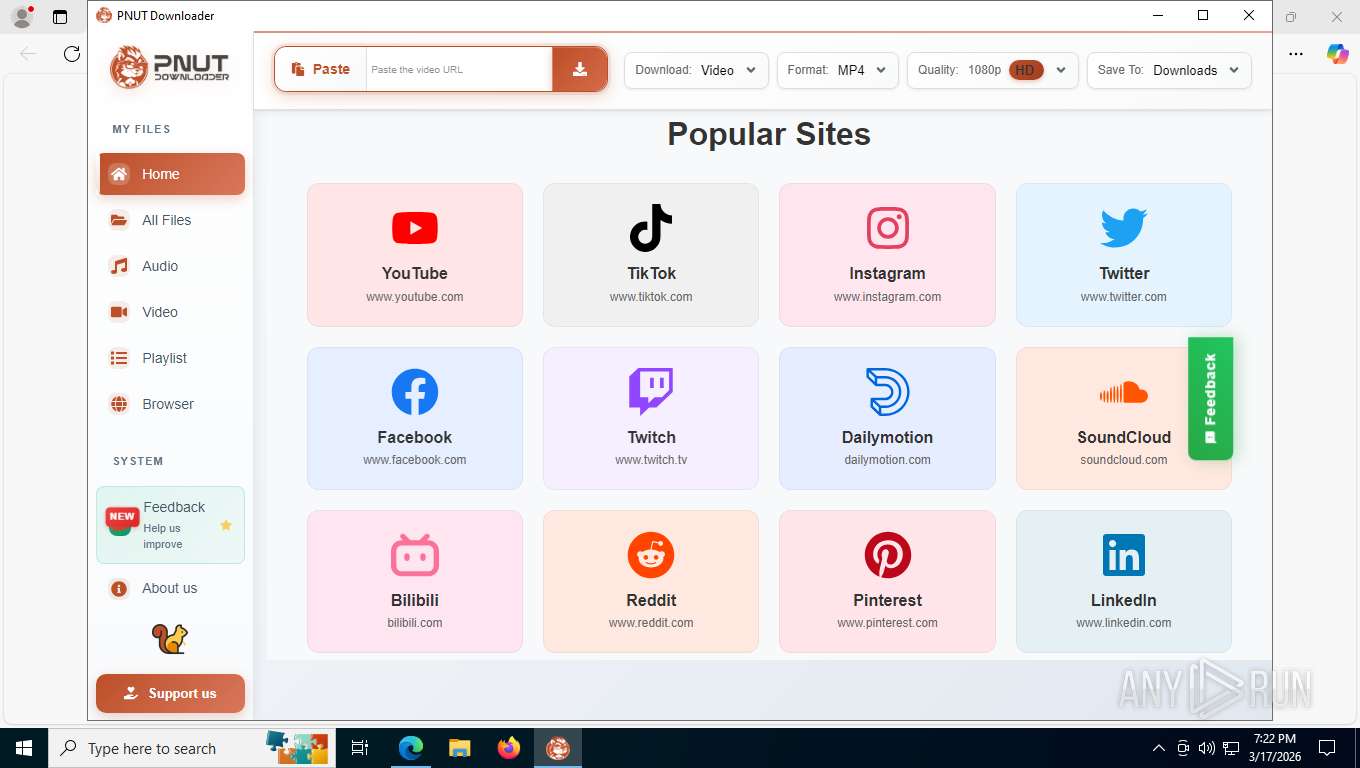Click the YouTube logo icon
The height and width of the screenshot is (768, 1360).
click(415, 228)
